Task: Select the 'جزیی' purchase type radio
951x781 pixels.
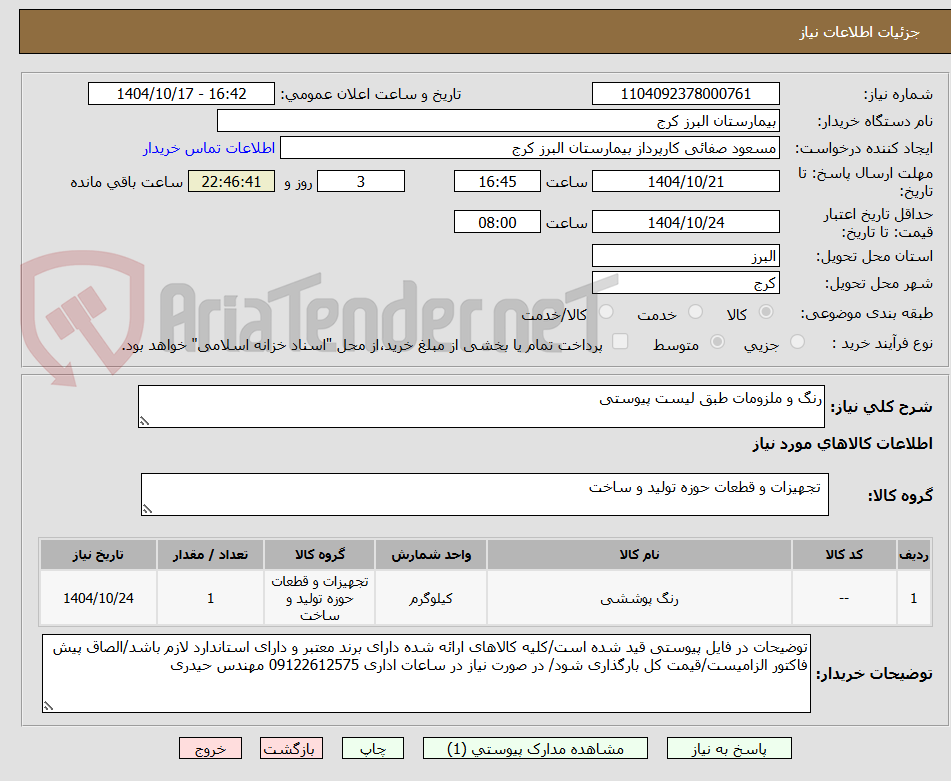Action: click(x=798, y=341)
